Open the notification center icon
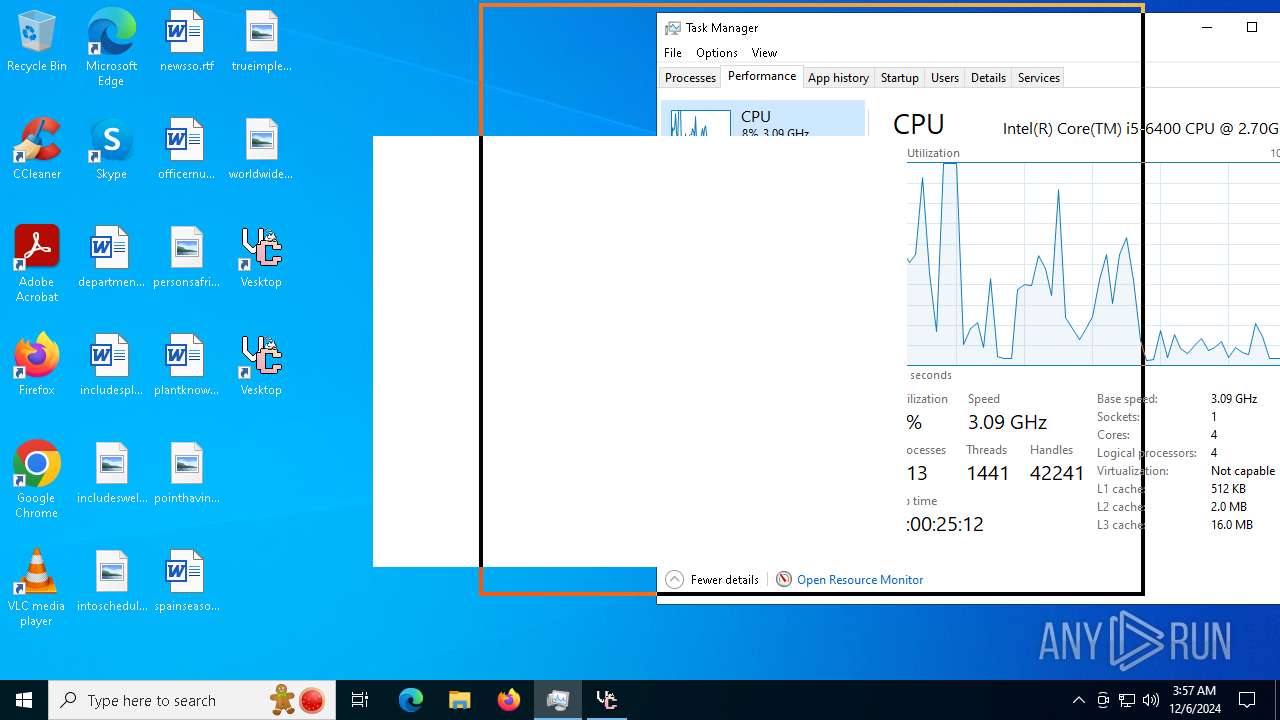 coord(1248,700)
